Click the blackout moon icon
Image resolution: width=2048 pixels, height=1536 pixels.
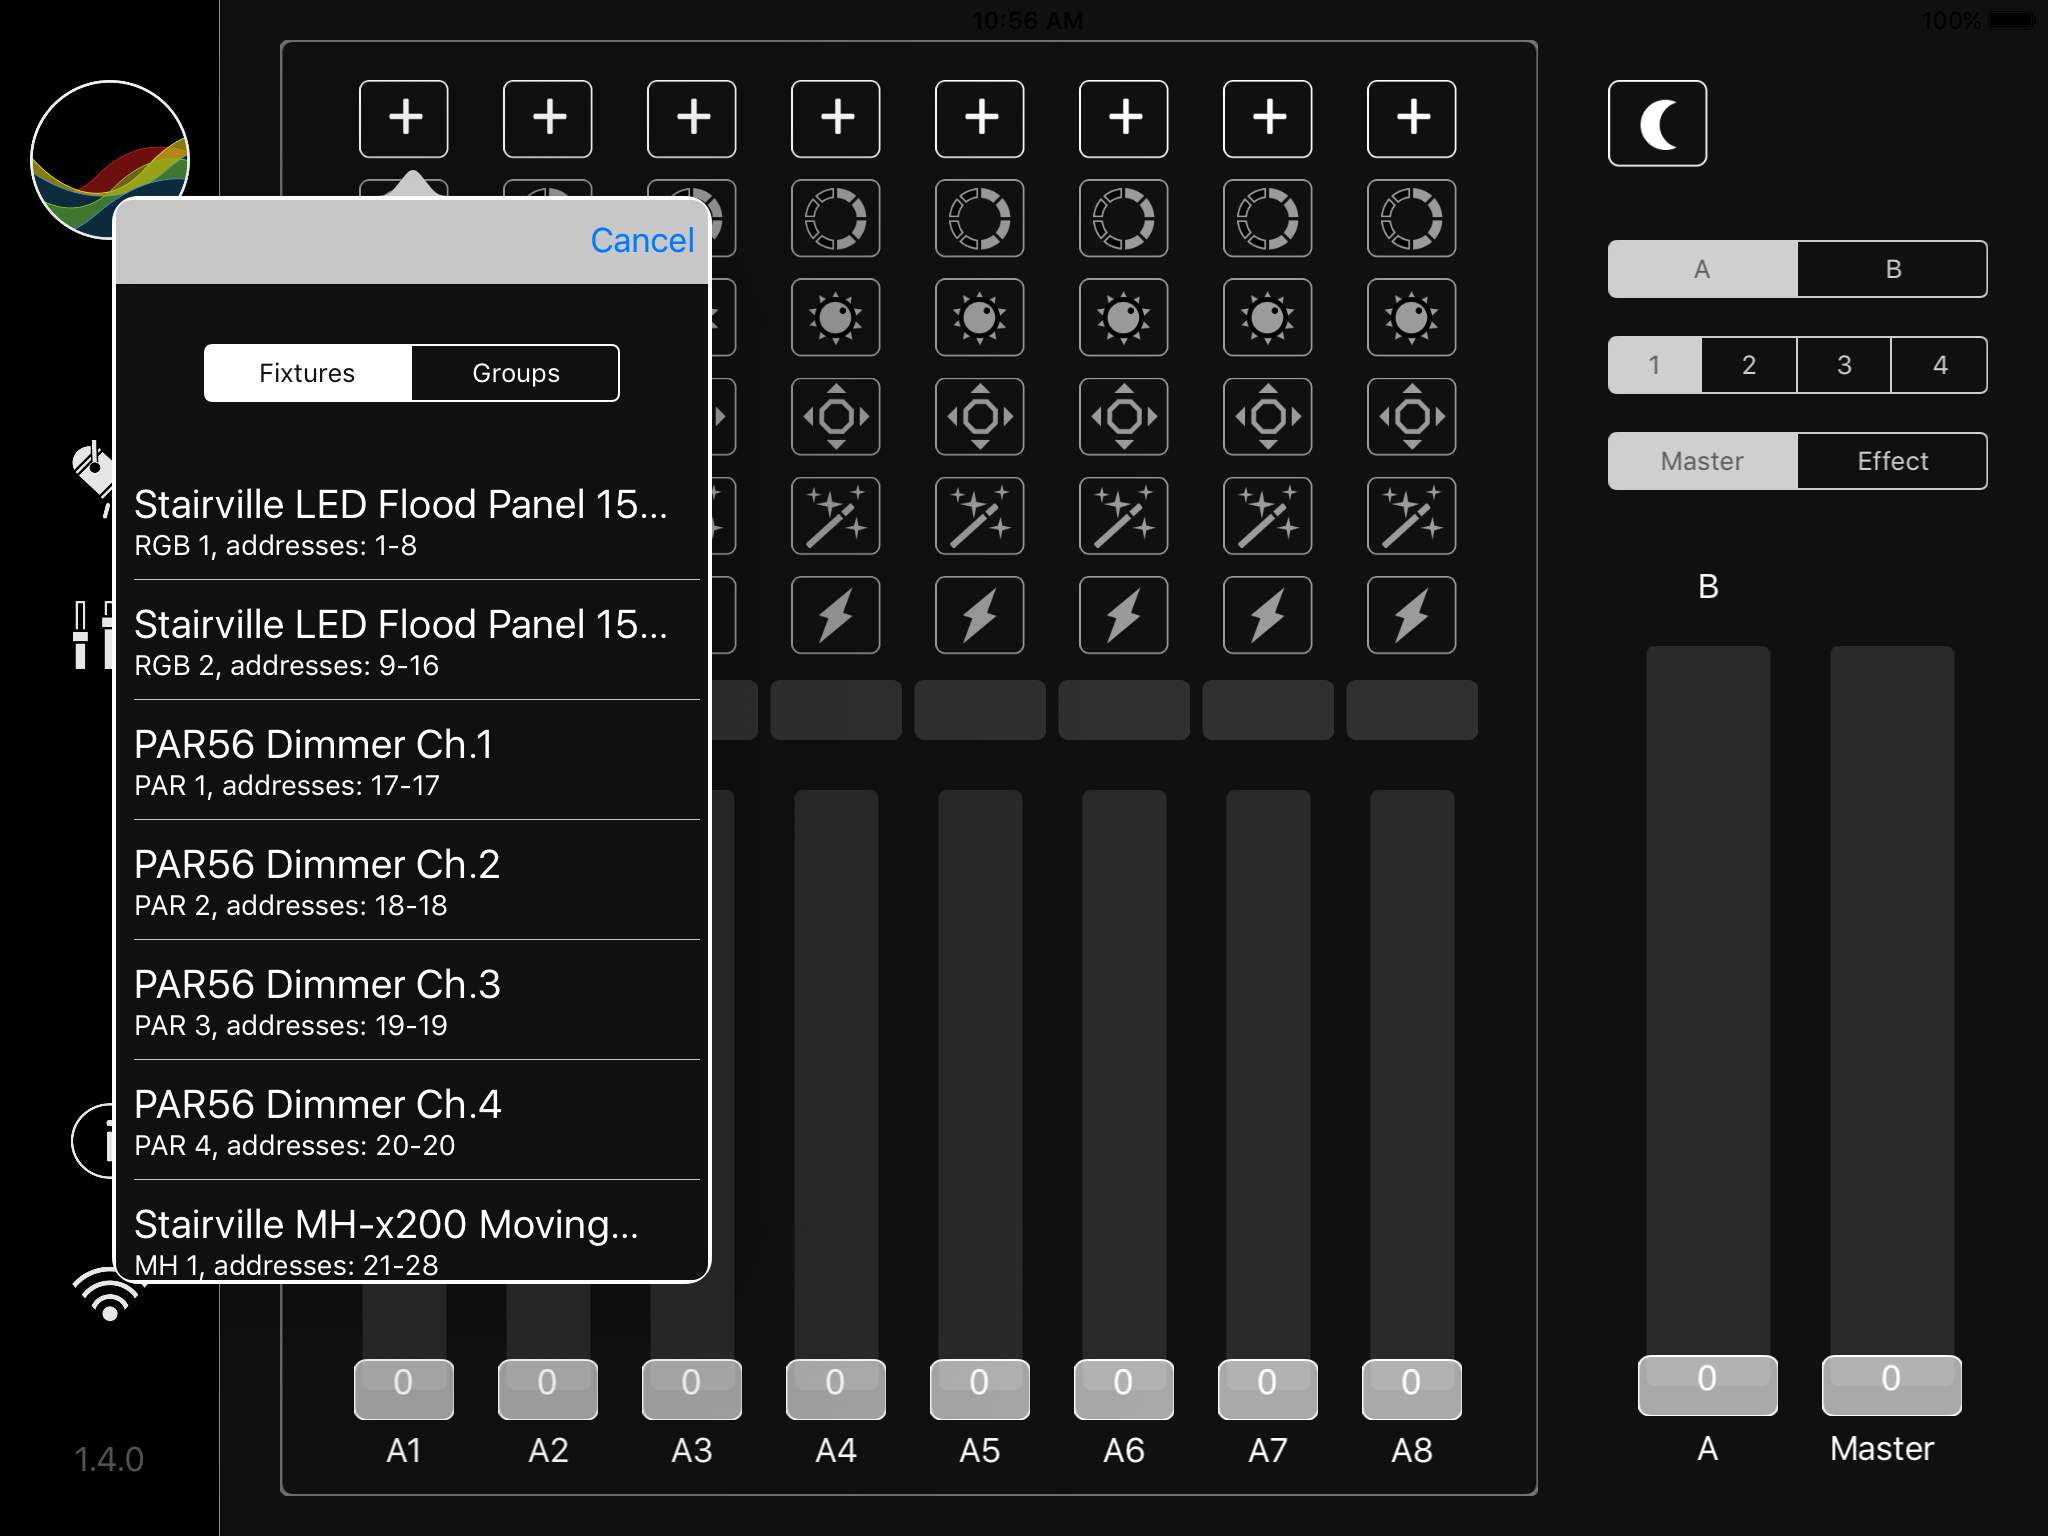point(1657,124)
